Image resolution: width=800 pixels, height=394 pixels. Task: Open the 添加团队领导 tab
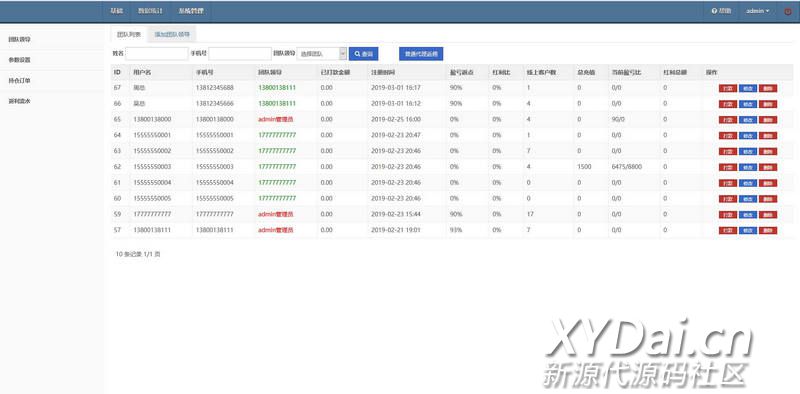pyautogui.click(x=172, y=35)
